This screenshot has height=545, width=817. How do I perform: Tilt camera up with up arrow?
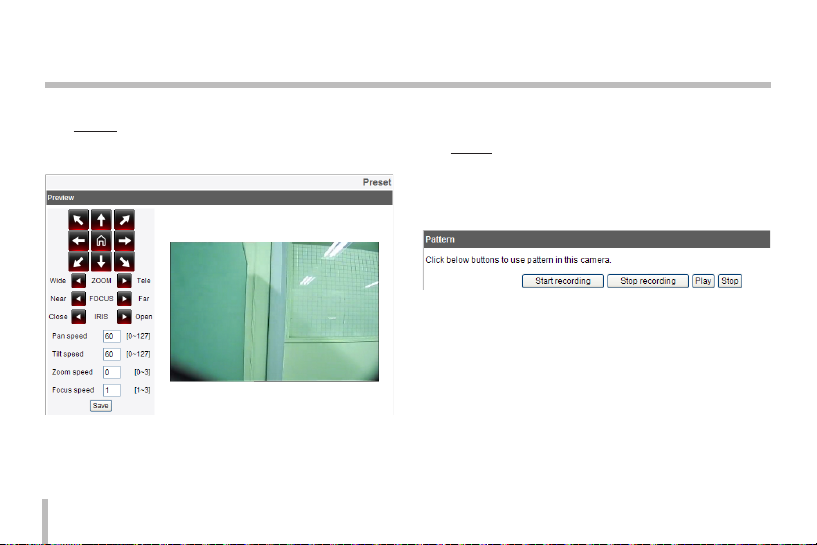101,220
